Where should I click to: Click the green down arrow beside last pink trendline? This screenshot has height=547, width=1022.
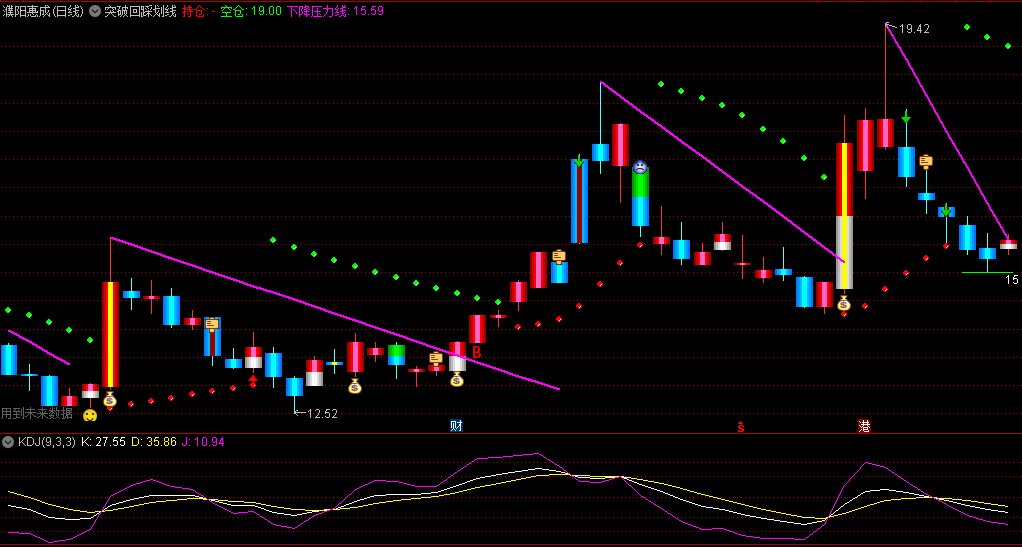(946, 210)
